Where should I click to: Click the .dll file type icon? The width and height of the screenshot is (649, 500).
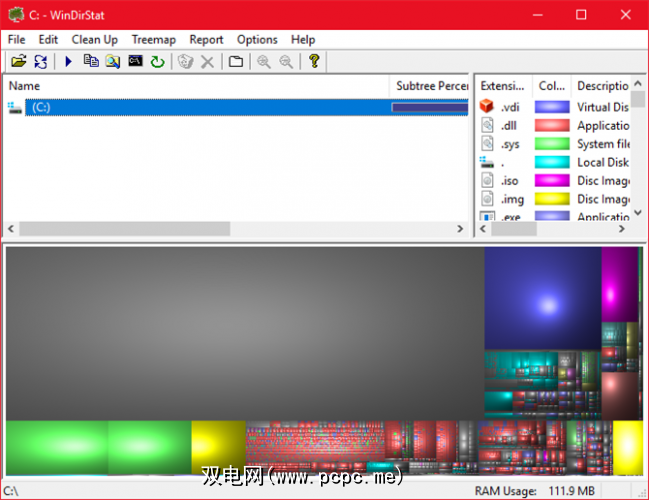[x=488, y=125]
